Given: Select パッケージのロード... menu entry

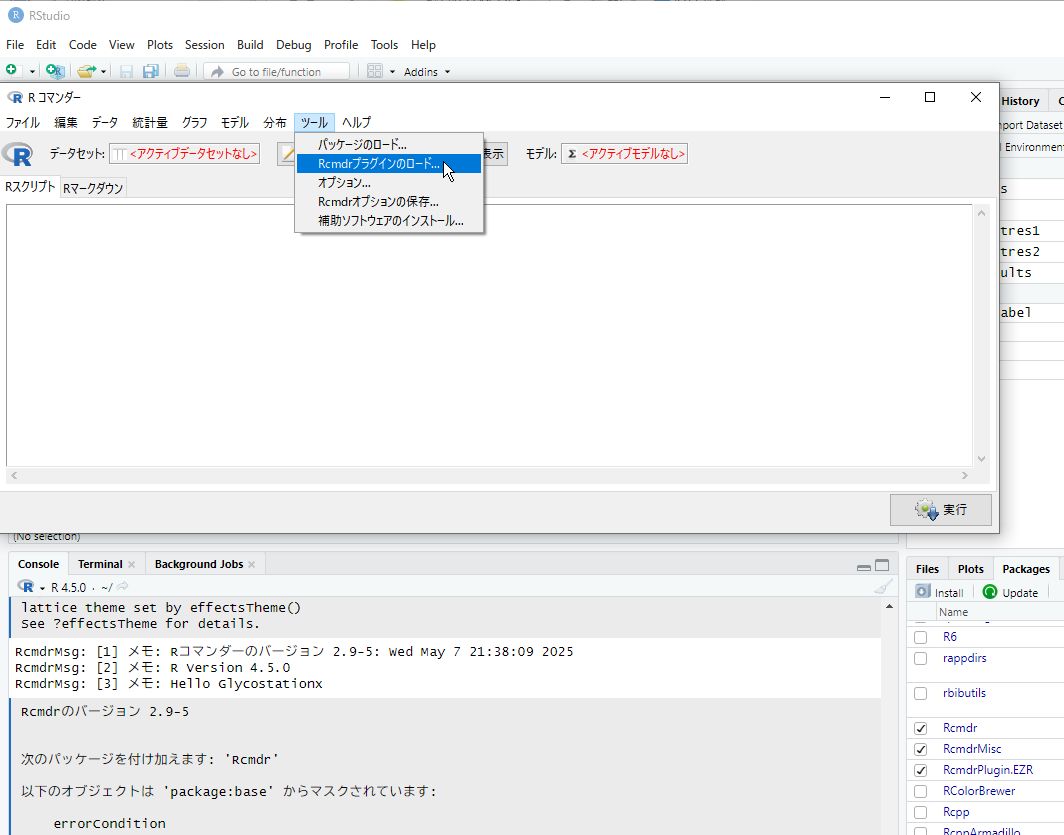Looking at the screenshot, I should (389, 144).
